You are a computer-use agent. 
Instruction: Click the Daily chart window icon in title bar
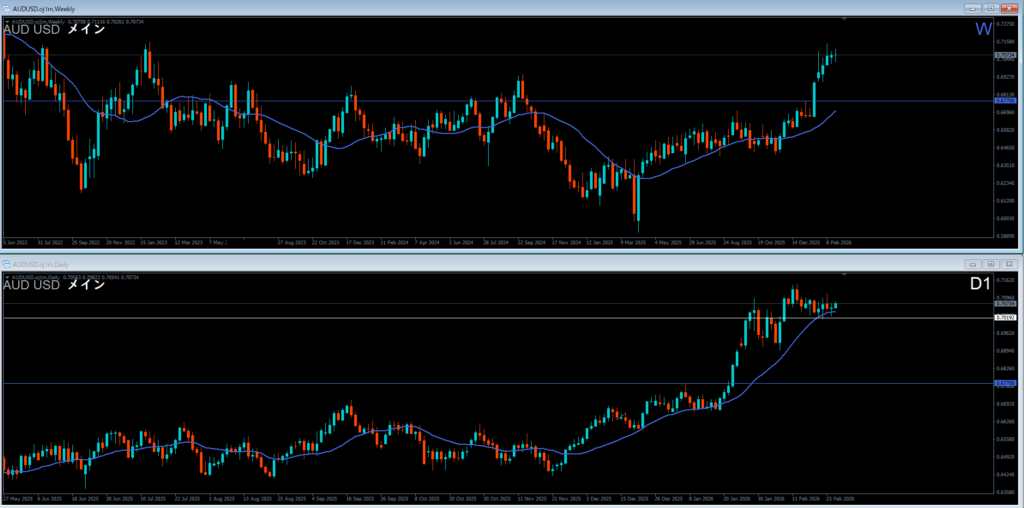point(7,263)
